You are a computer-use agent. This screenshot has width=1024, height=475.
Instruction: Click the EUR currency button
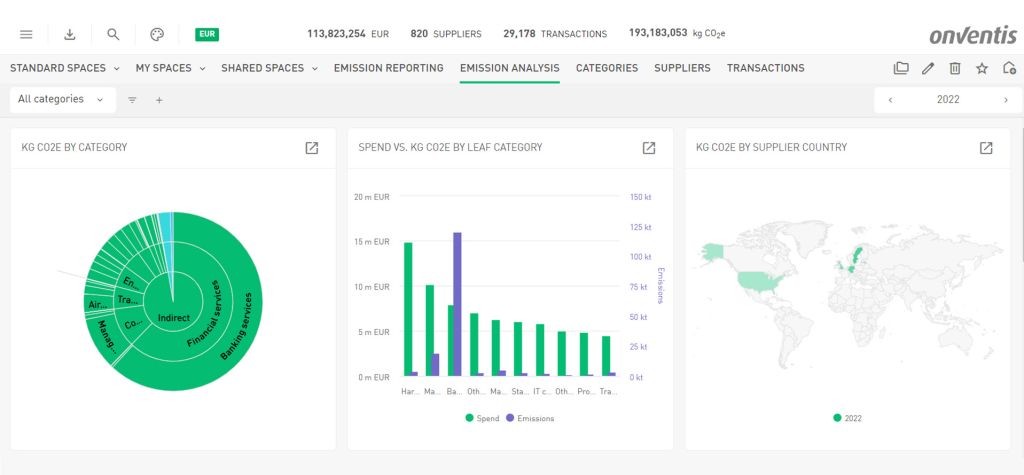pyautogui.click(x=207, y=34)
